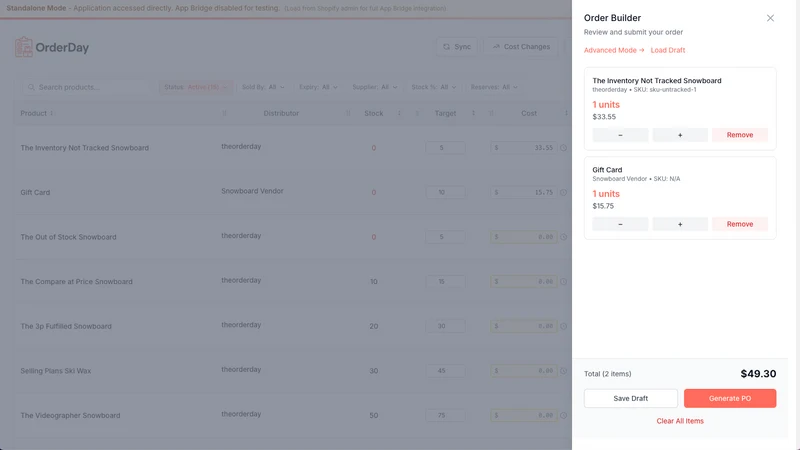Click the $49.30 order total
Viewport: 800px width, 450px height.
[x=758, y=374]
